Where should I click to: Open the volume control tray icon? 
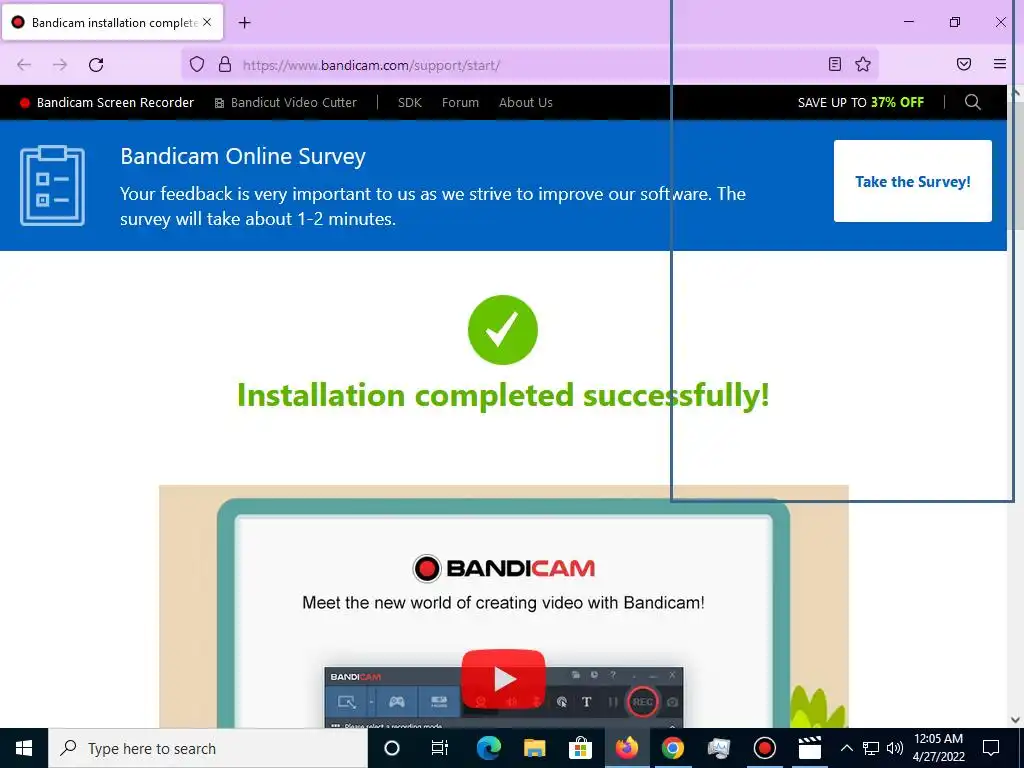tap(895, 748)
